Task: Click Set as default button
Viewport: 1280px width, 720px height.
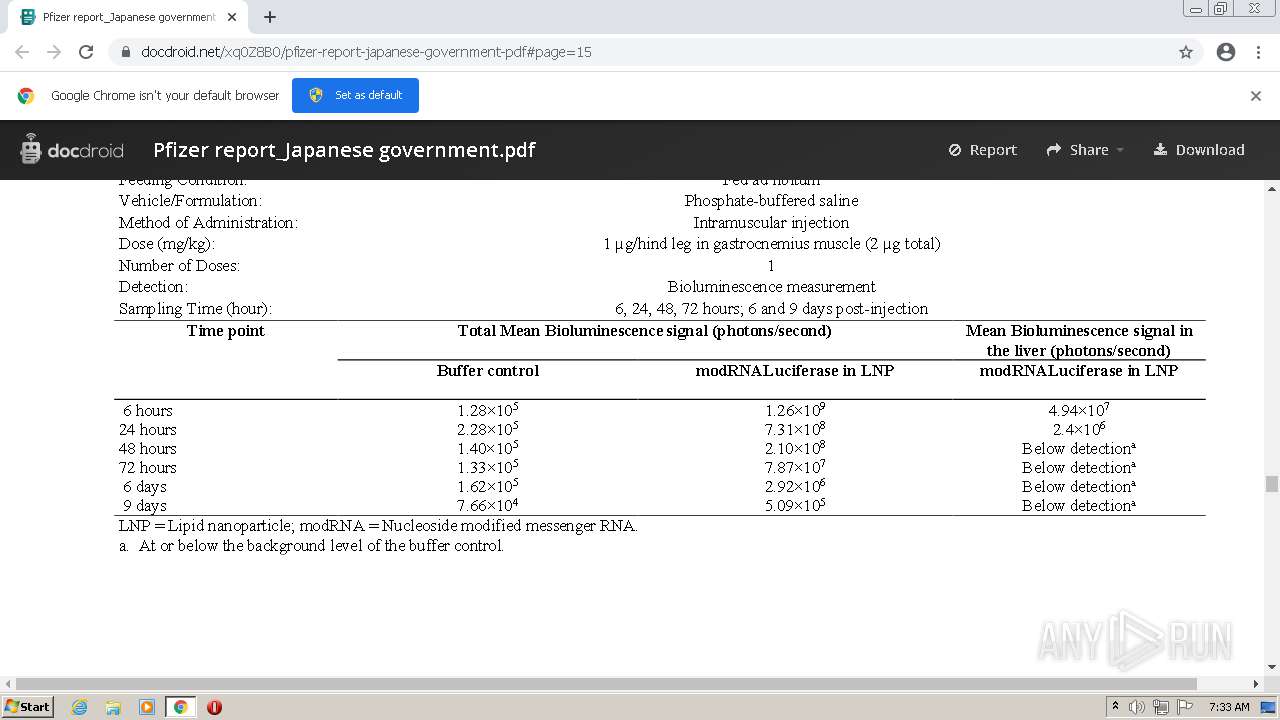Action: point(355,95)
